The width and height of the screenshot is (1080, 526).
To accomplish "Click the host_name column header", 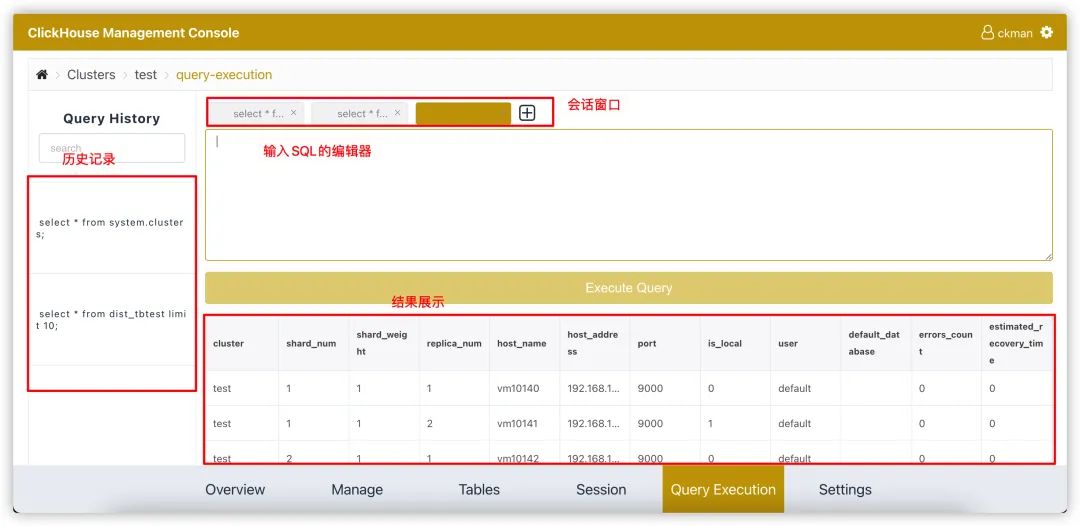I will point(524,343).
